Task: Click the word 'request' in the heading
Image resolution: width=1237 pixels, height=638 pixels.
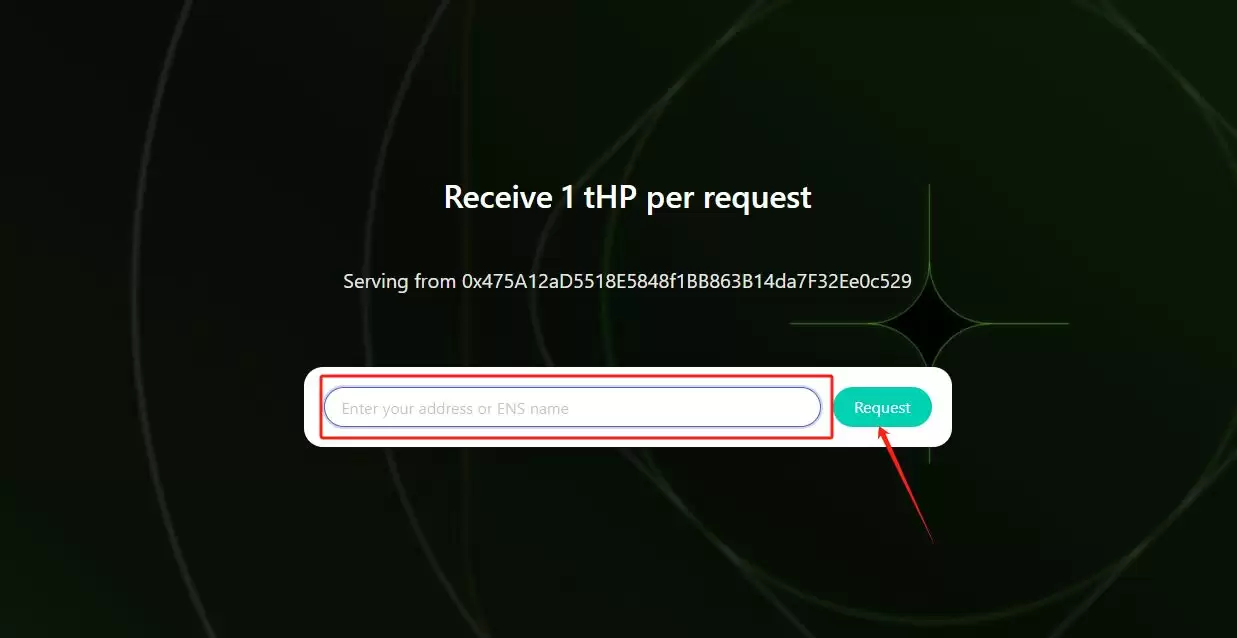Action: coord(756,199)
